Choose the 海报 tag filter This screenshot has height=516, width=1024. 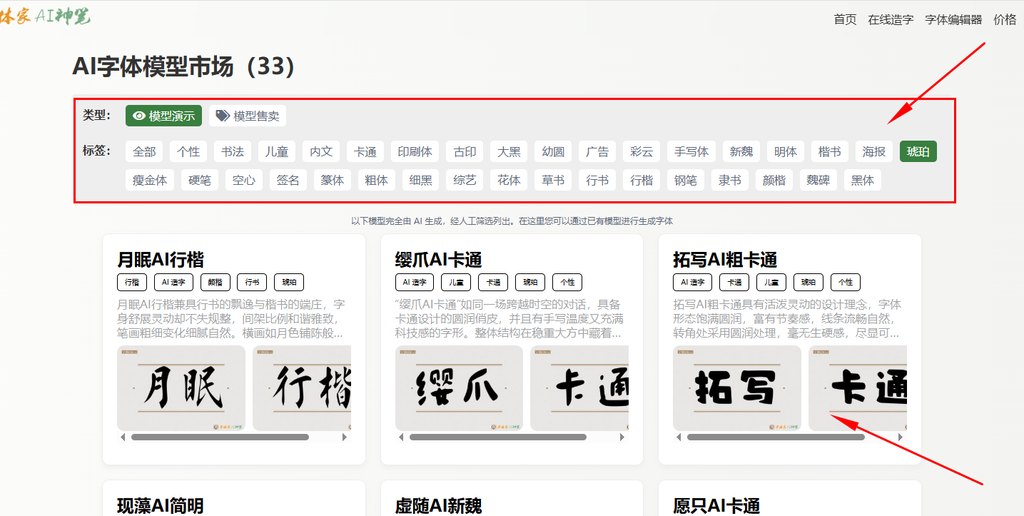pos(874,152)
